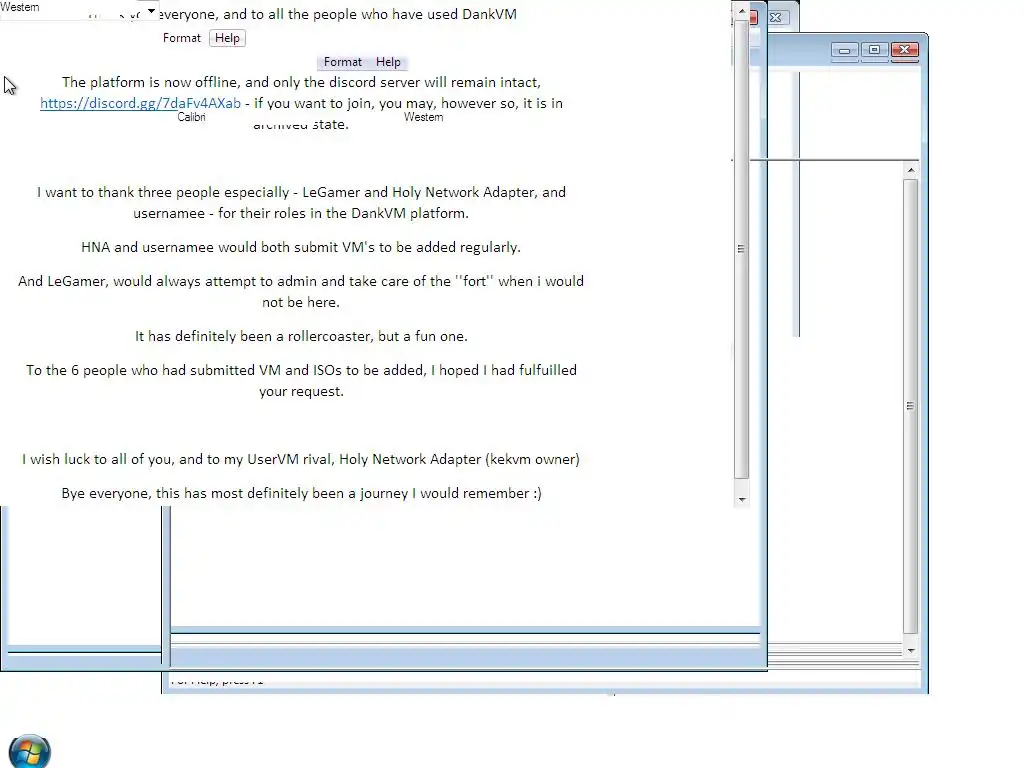
Task: Maximize the back window
Action: [874, 50]
